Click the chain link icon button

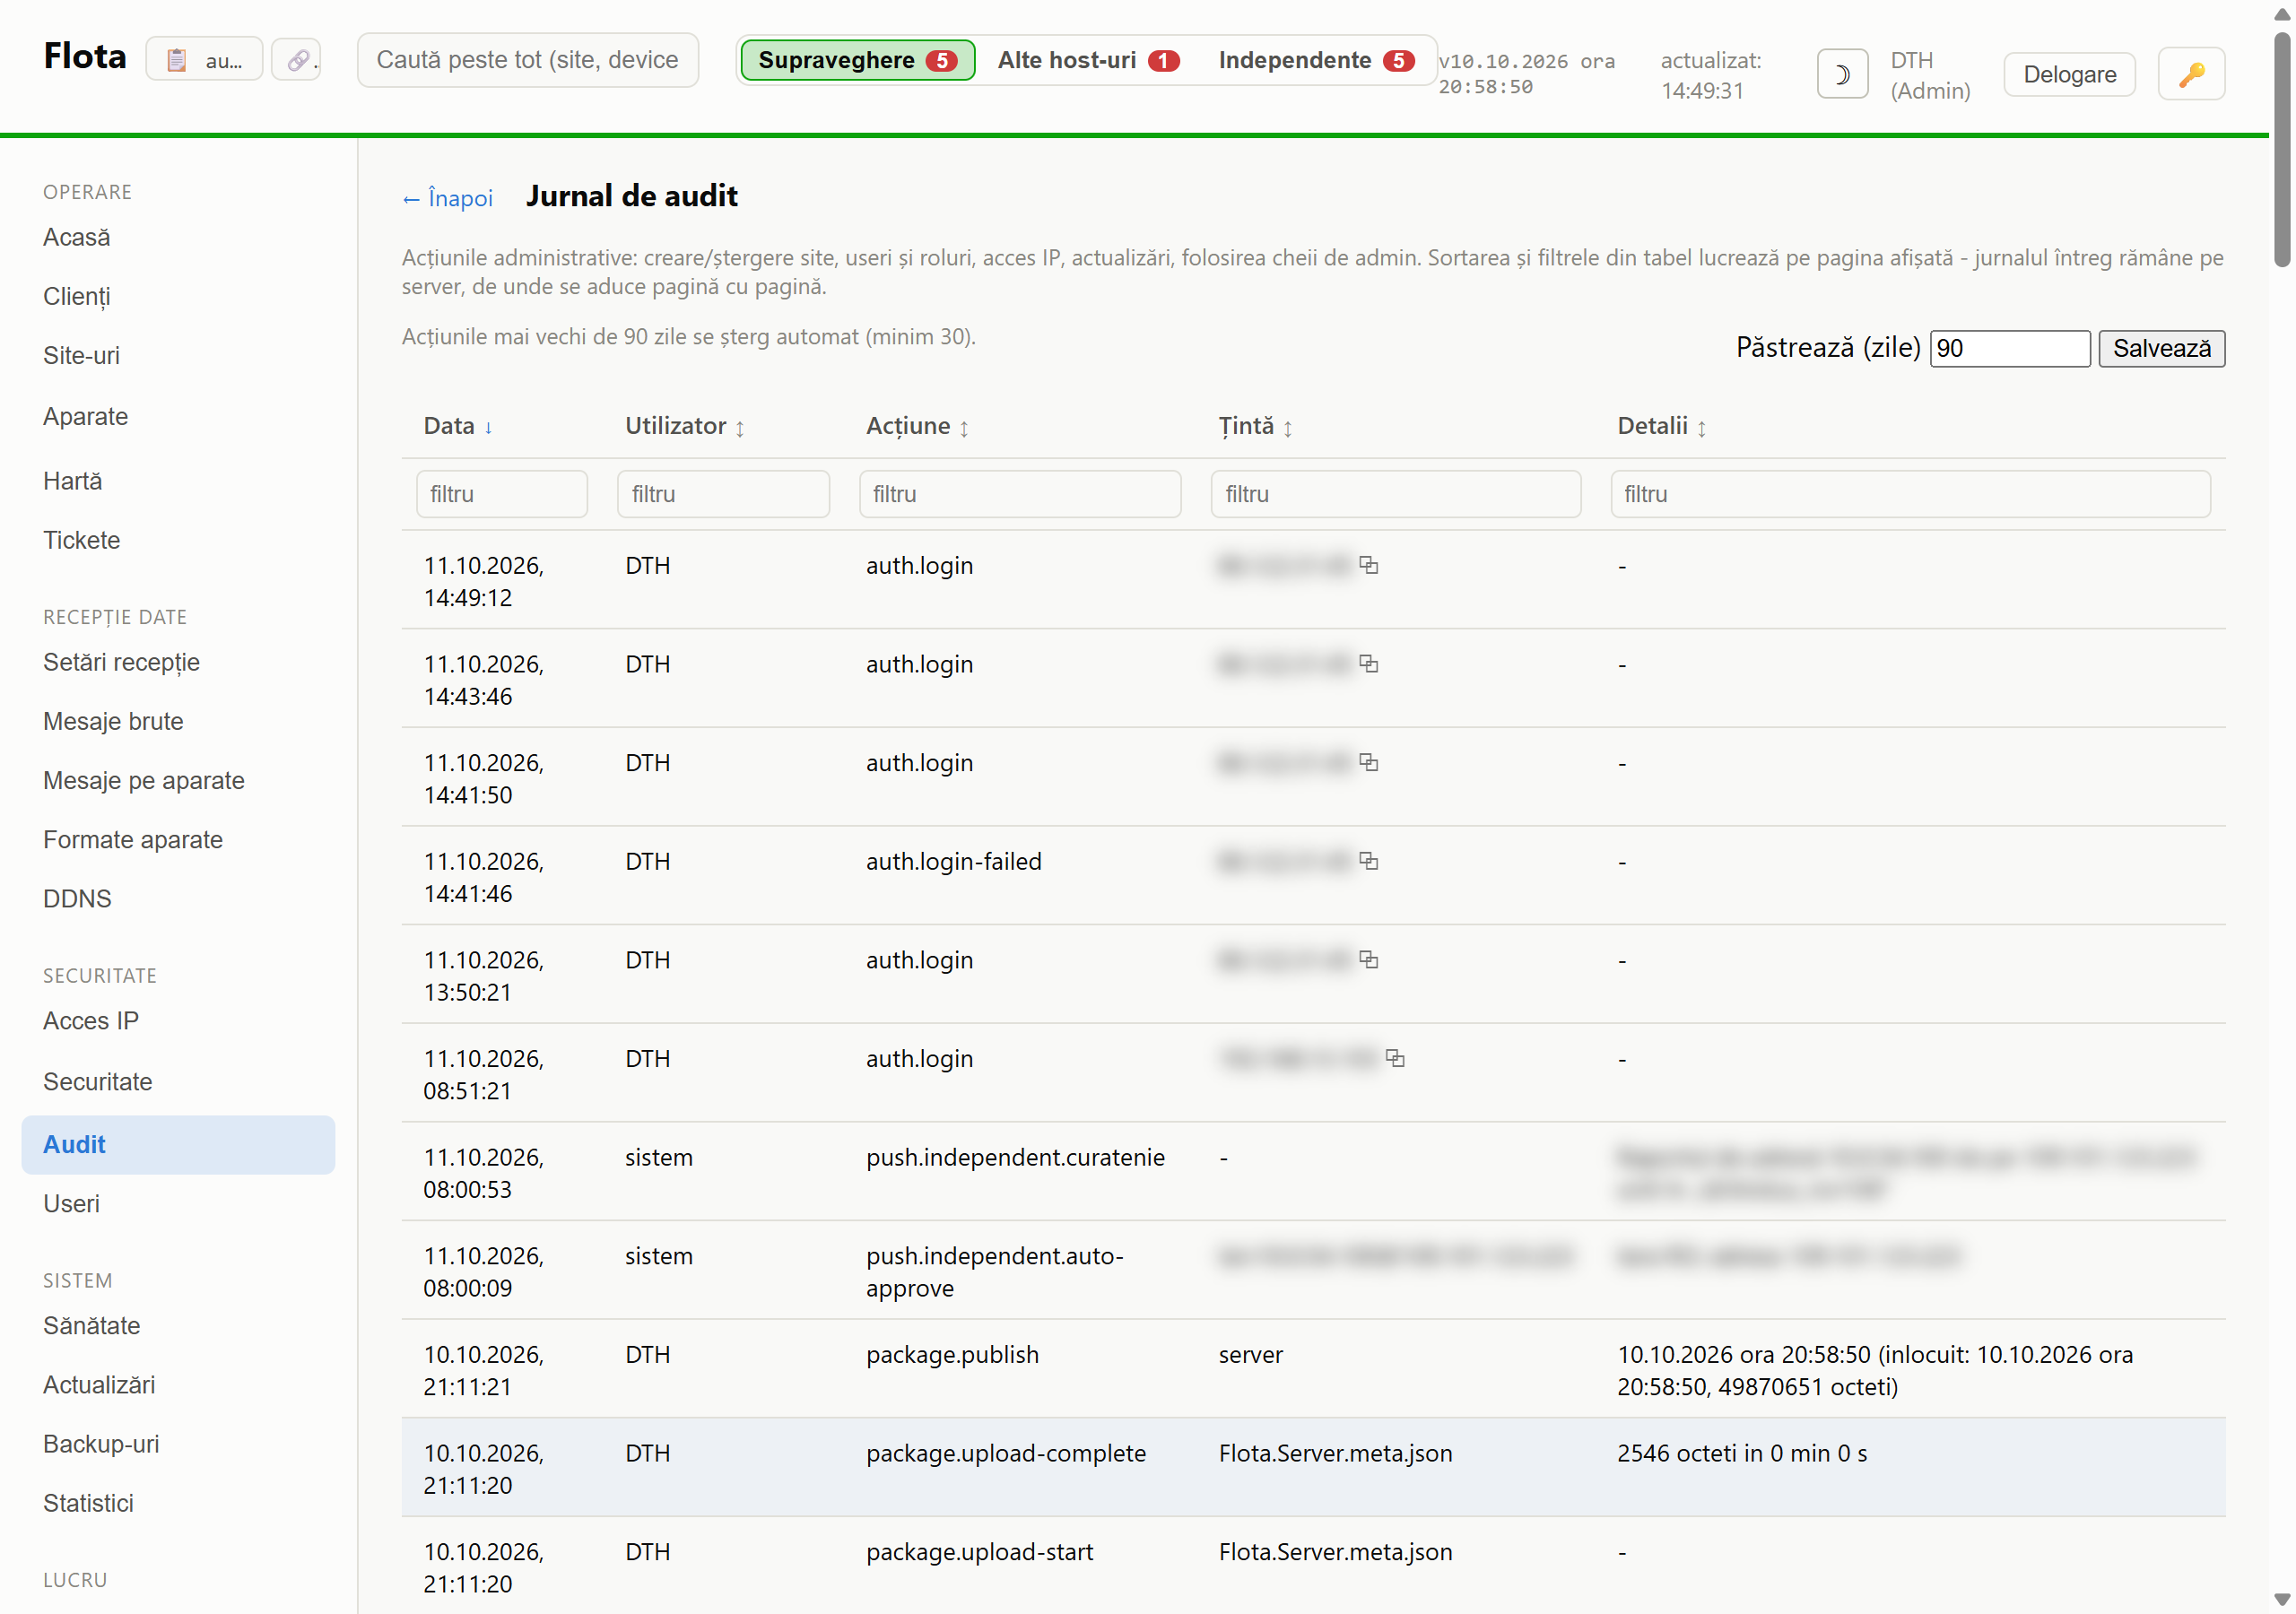(x=297, y=60)
